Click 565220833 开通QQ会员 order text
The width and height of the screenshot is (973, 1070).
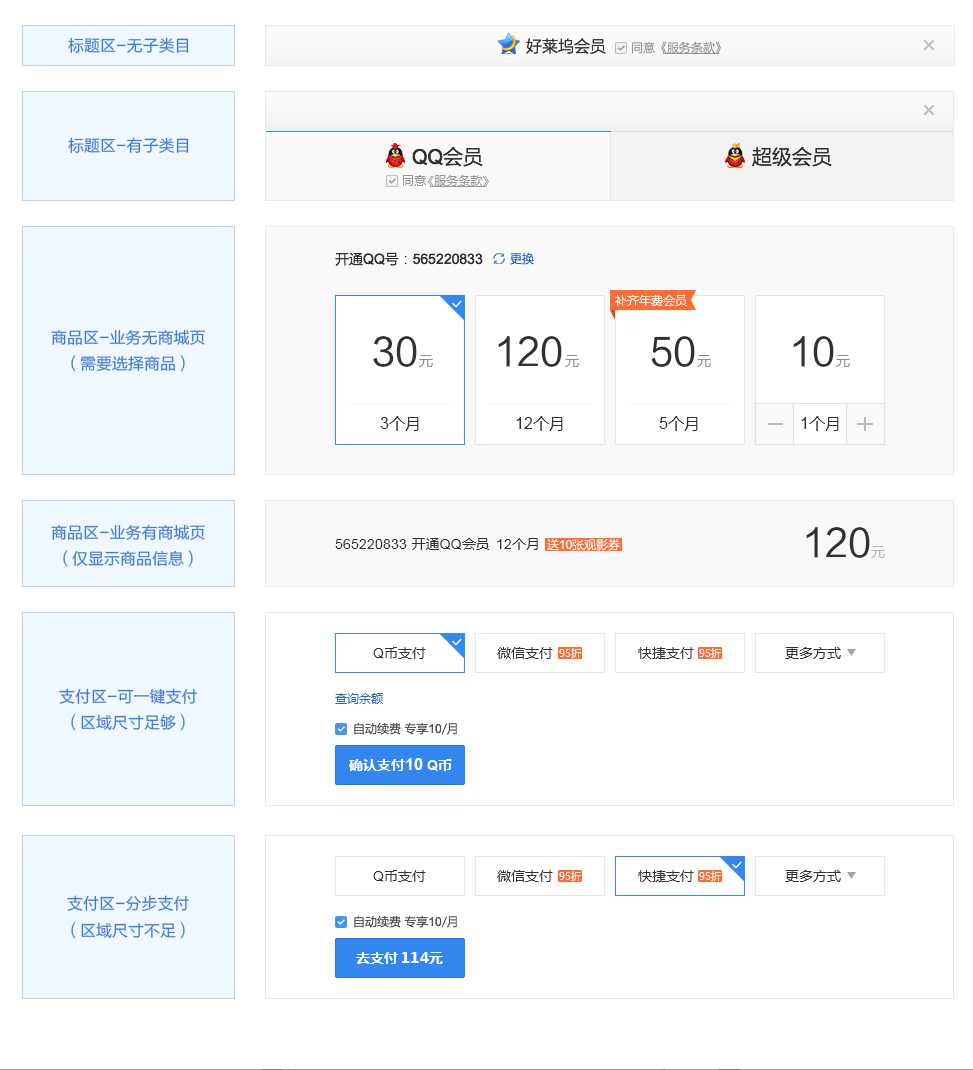[412, 545]
